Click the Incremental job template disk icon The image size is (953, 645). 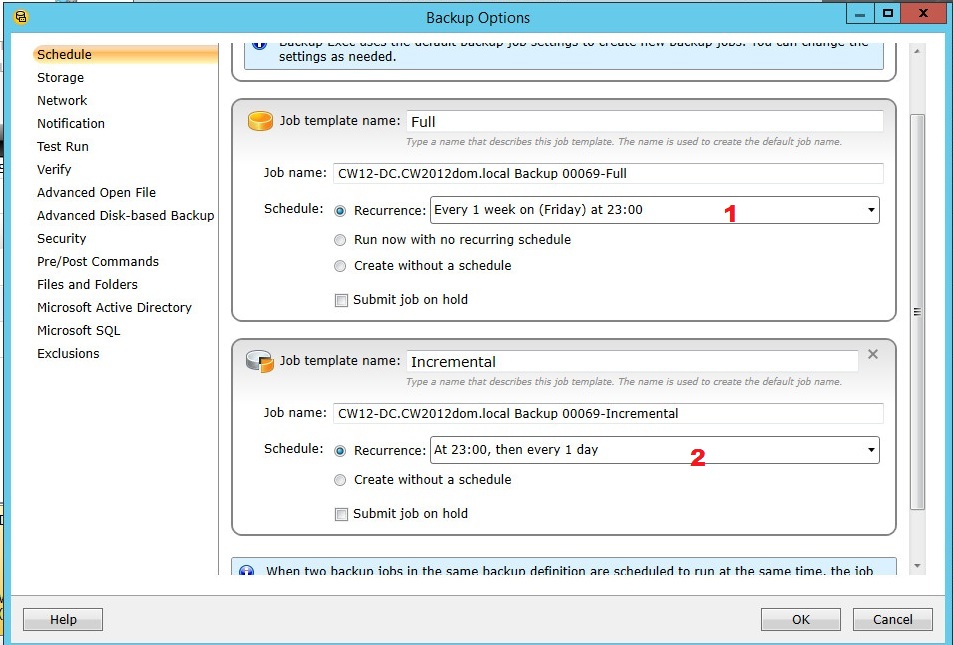[260, 361]
